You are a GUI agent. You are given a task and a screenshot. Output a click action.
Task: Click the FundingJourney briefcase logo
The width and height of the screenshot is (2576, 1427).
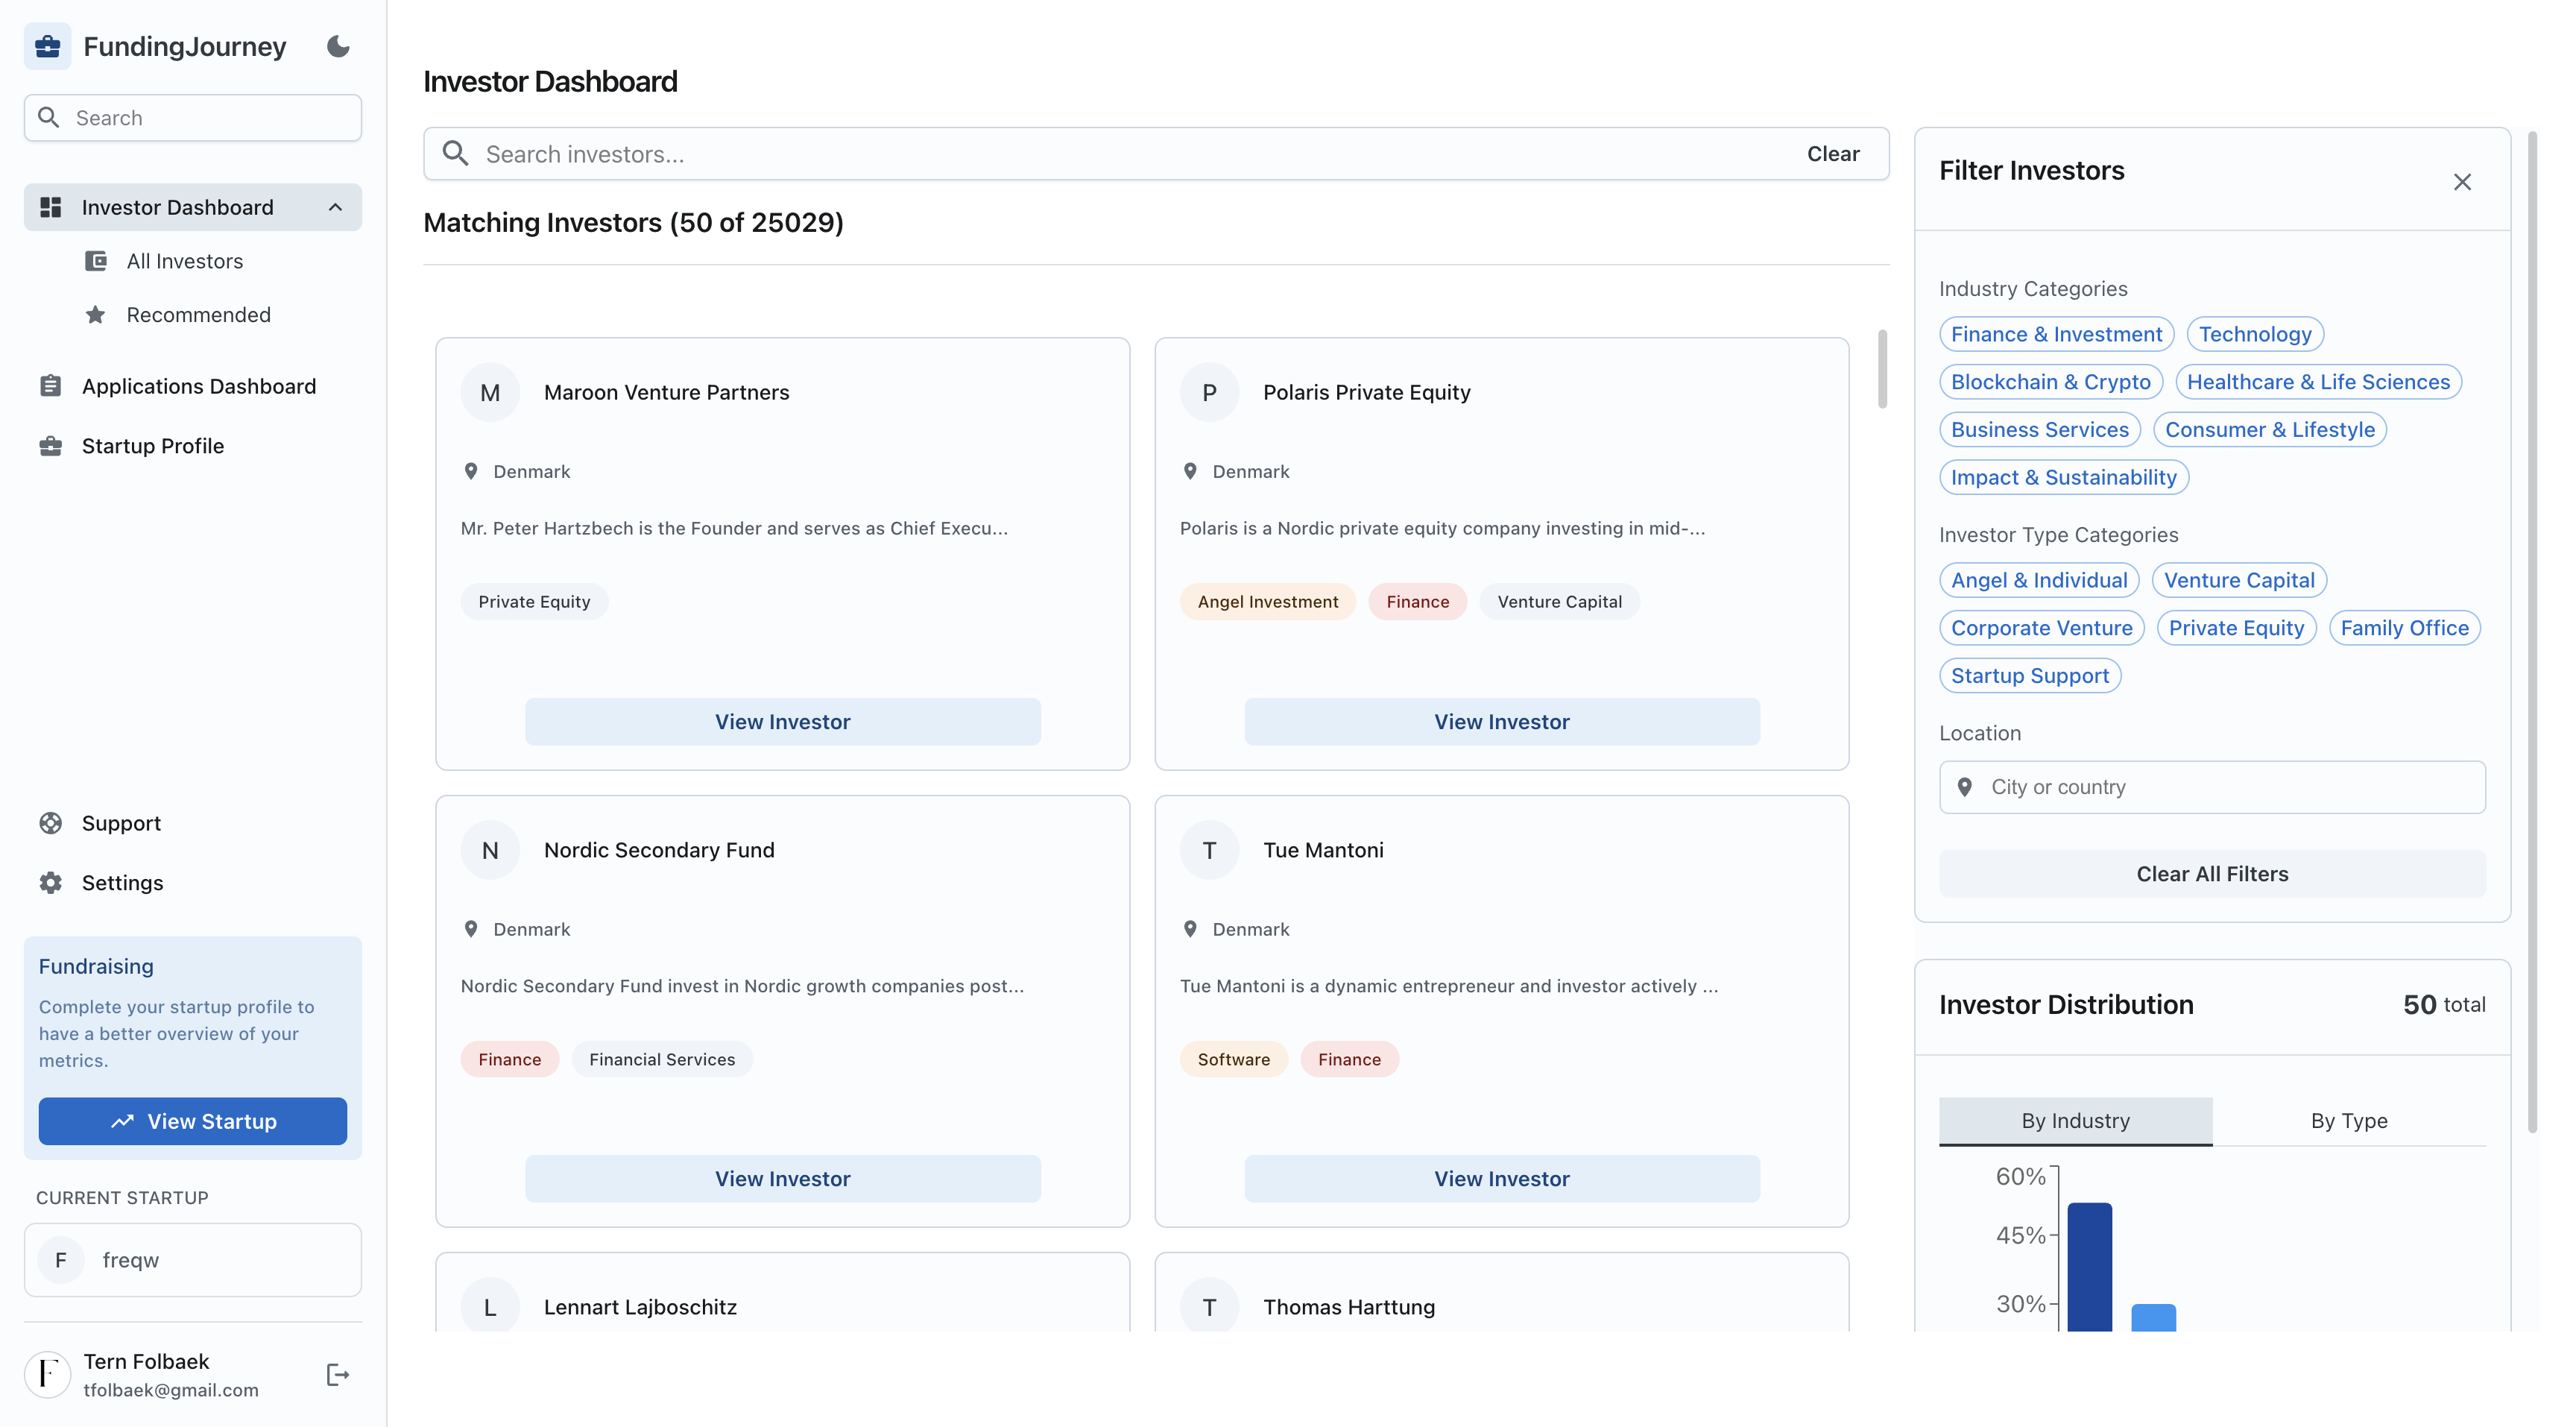tap(47, 46)
